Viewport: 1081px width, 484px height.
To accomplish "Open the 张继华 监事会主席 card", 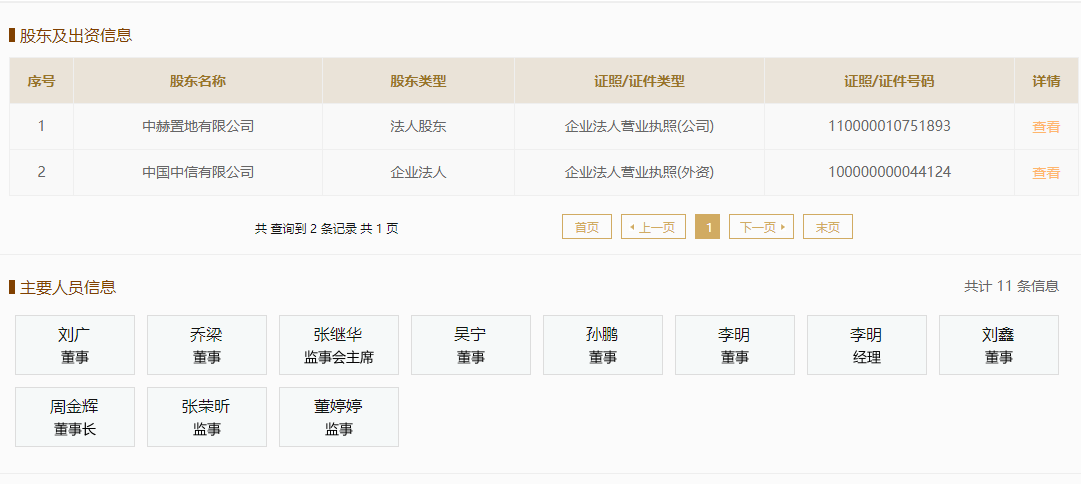I will pyautogui.click(x=339, y=345).
